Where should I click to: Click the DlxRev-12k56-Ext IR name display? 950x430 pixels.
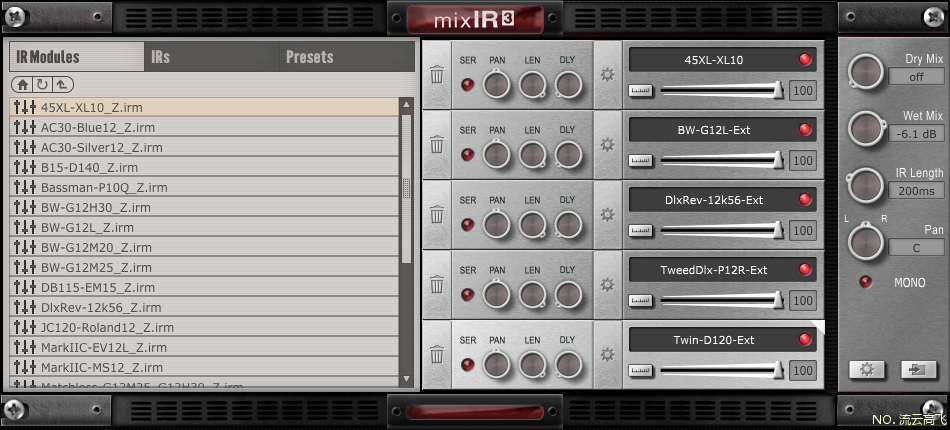coord(723,199)
